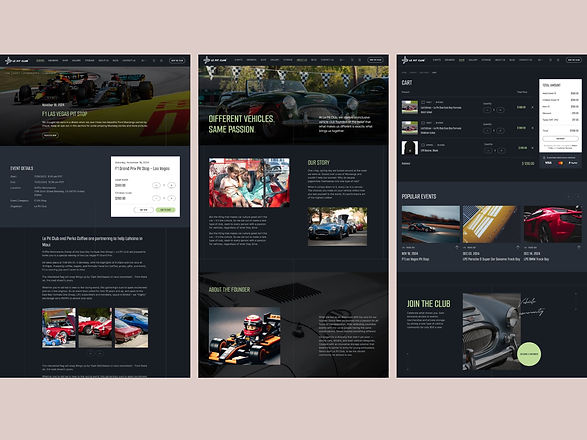Click the white Buy Now button in ticket box
Image resolution: width=587 pixels, height=440 pixels.
tap(143, 210)
